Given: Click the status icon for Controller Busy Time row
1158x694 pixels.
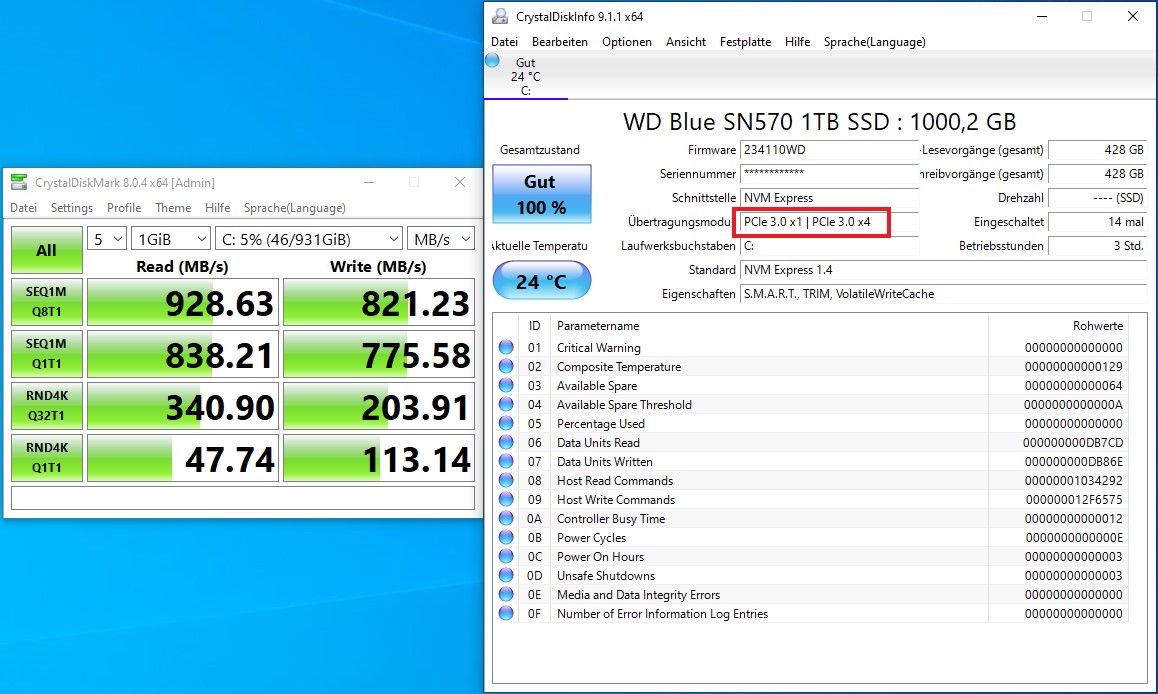Looking at the screenshot, I should click(506, 518).
